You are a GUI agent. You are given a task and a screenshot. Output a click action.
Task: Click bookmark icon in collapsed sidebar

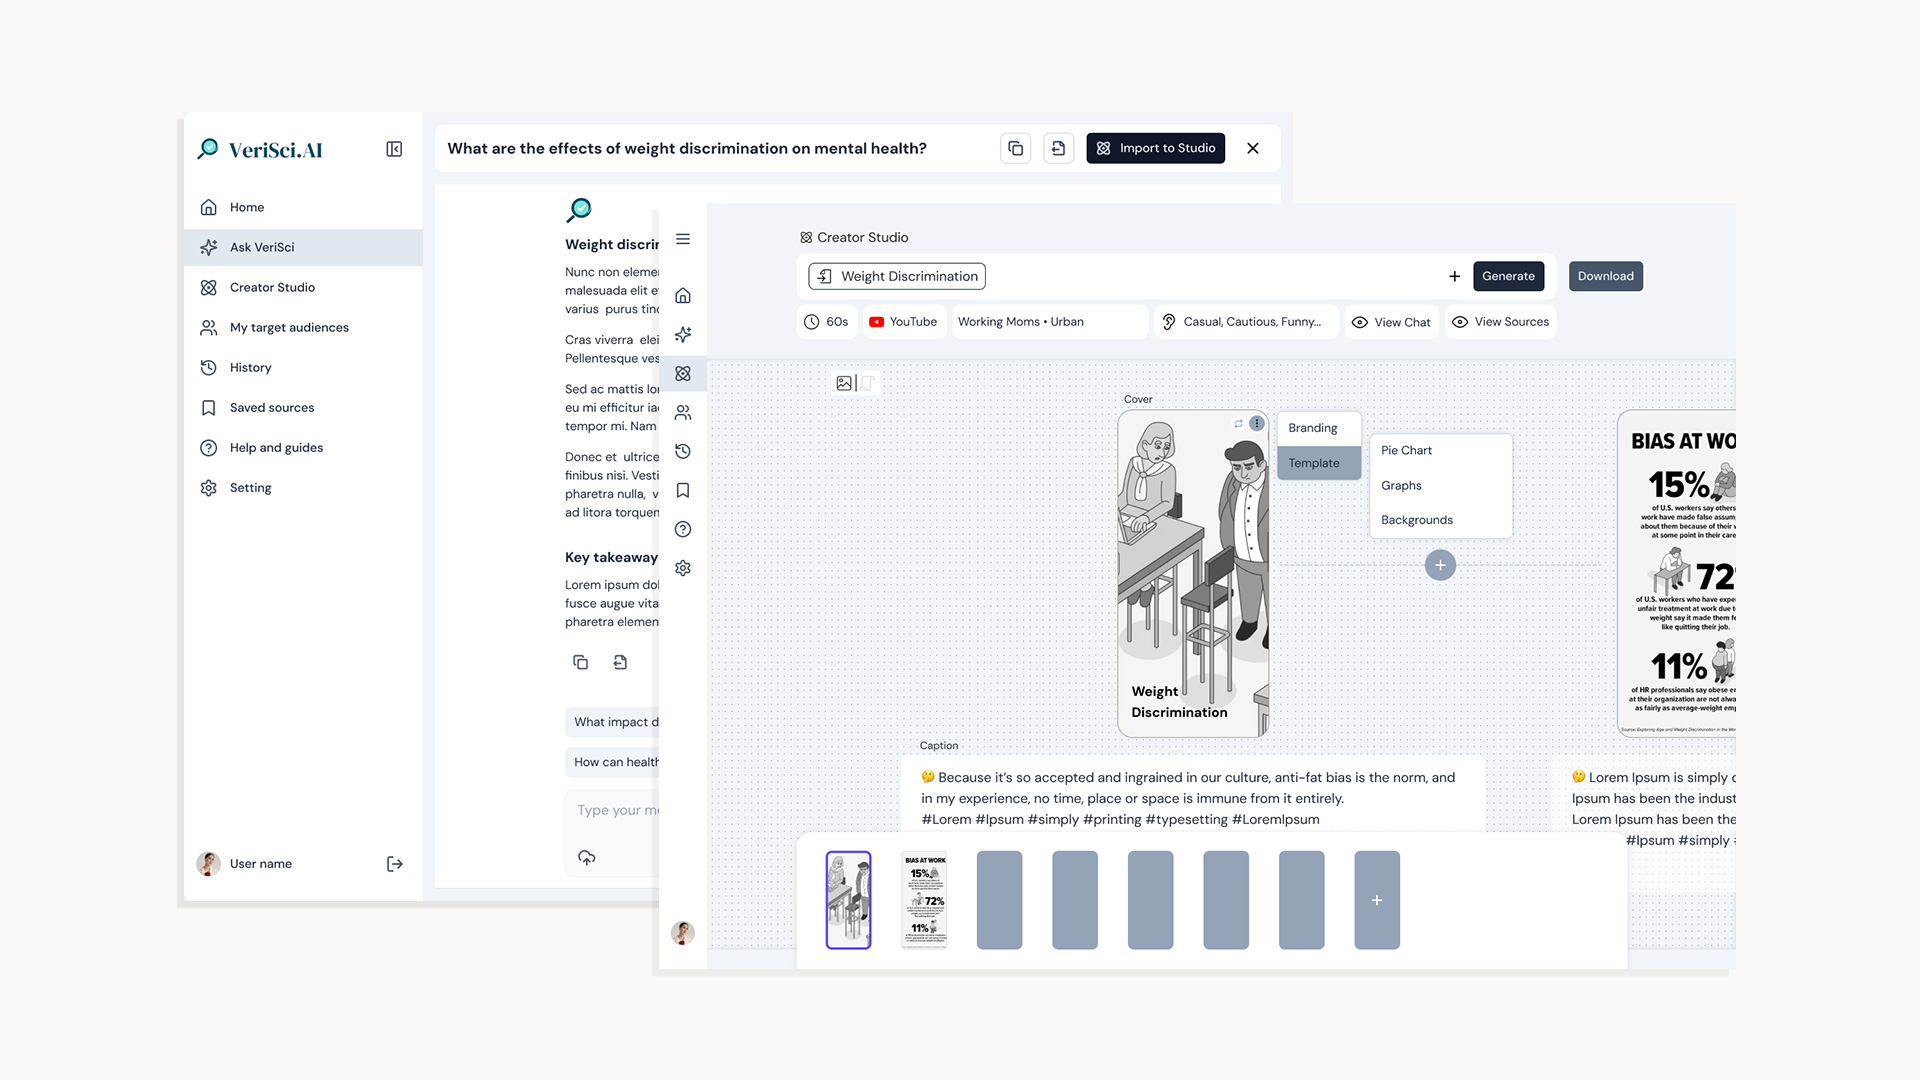683,490
